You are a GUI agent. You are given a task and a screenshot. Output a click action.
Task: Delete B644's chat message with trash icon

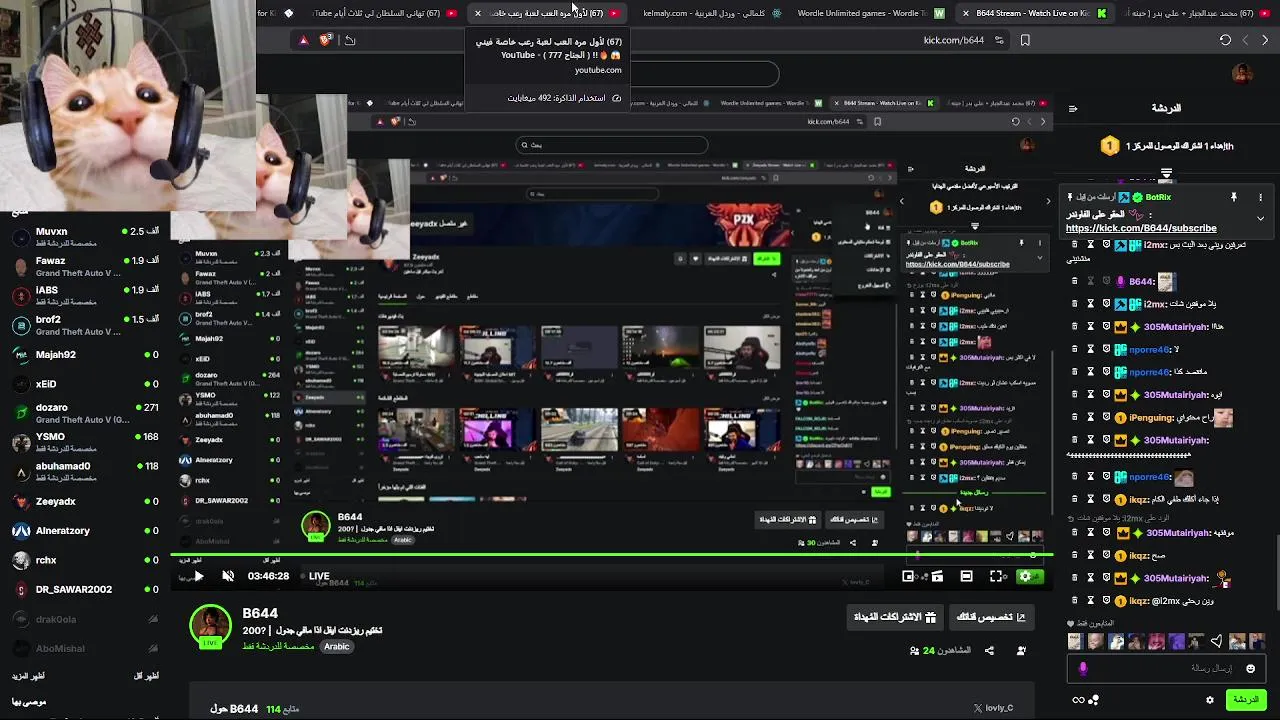pos(1075,281)
